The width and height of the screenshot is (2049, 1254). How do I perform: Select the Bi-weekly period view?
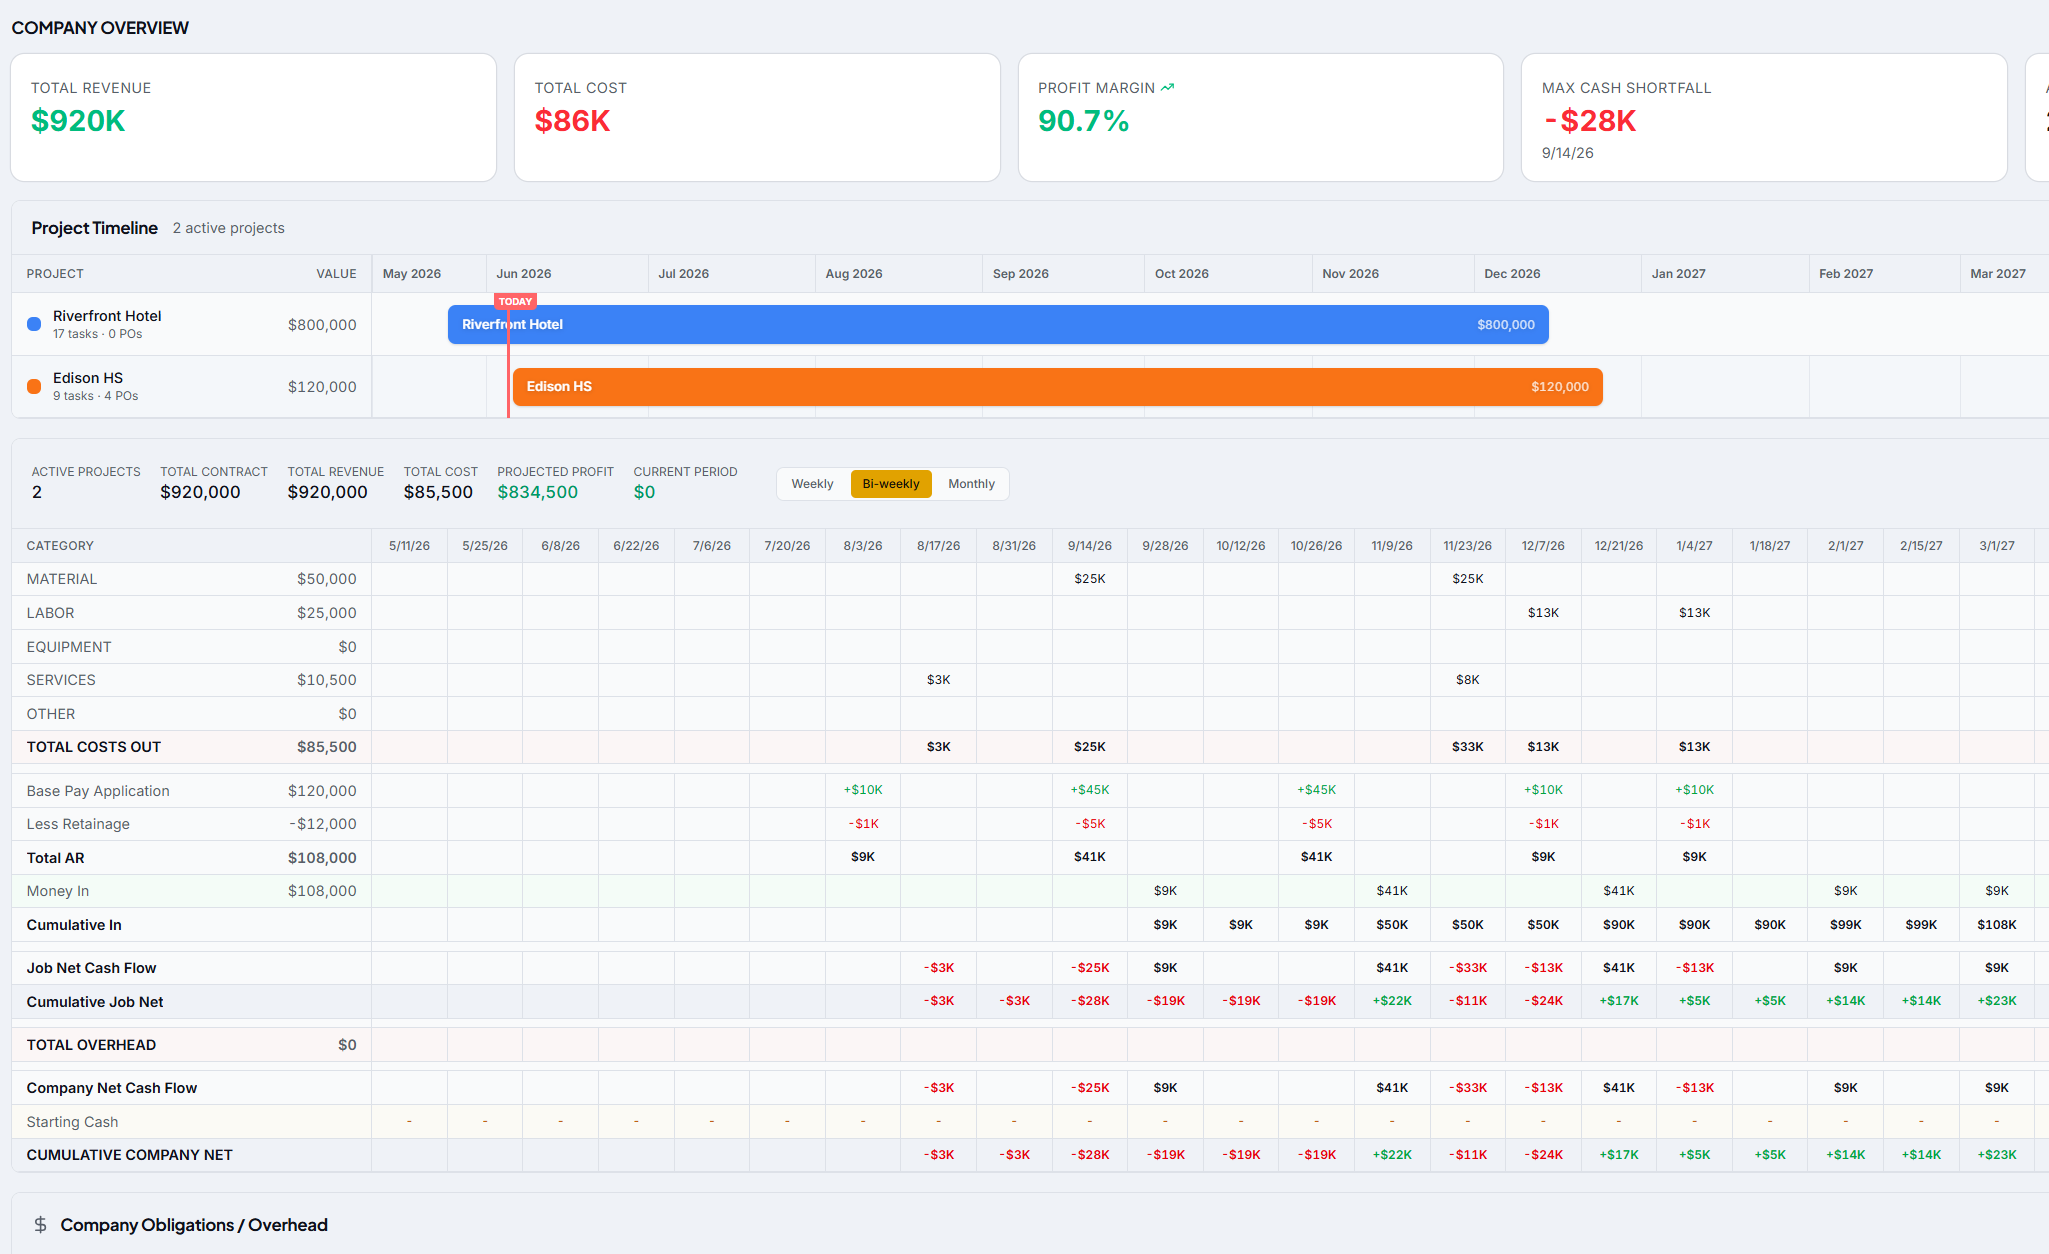pyautogui.click(x=891, y=484)
